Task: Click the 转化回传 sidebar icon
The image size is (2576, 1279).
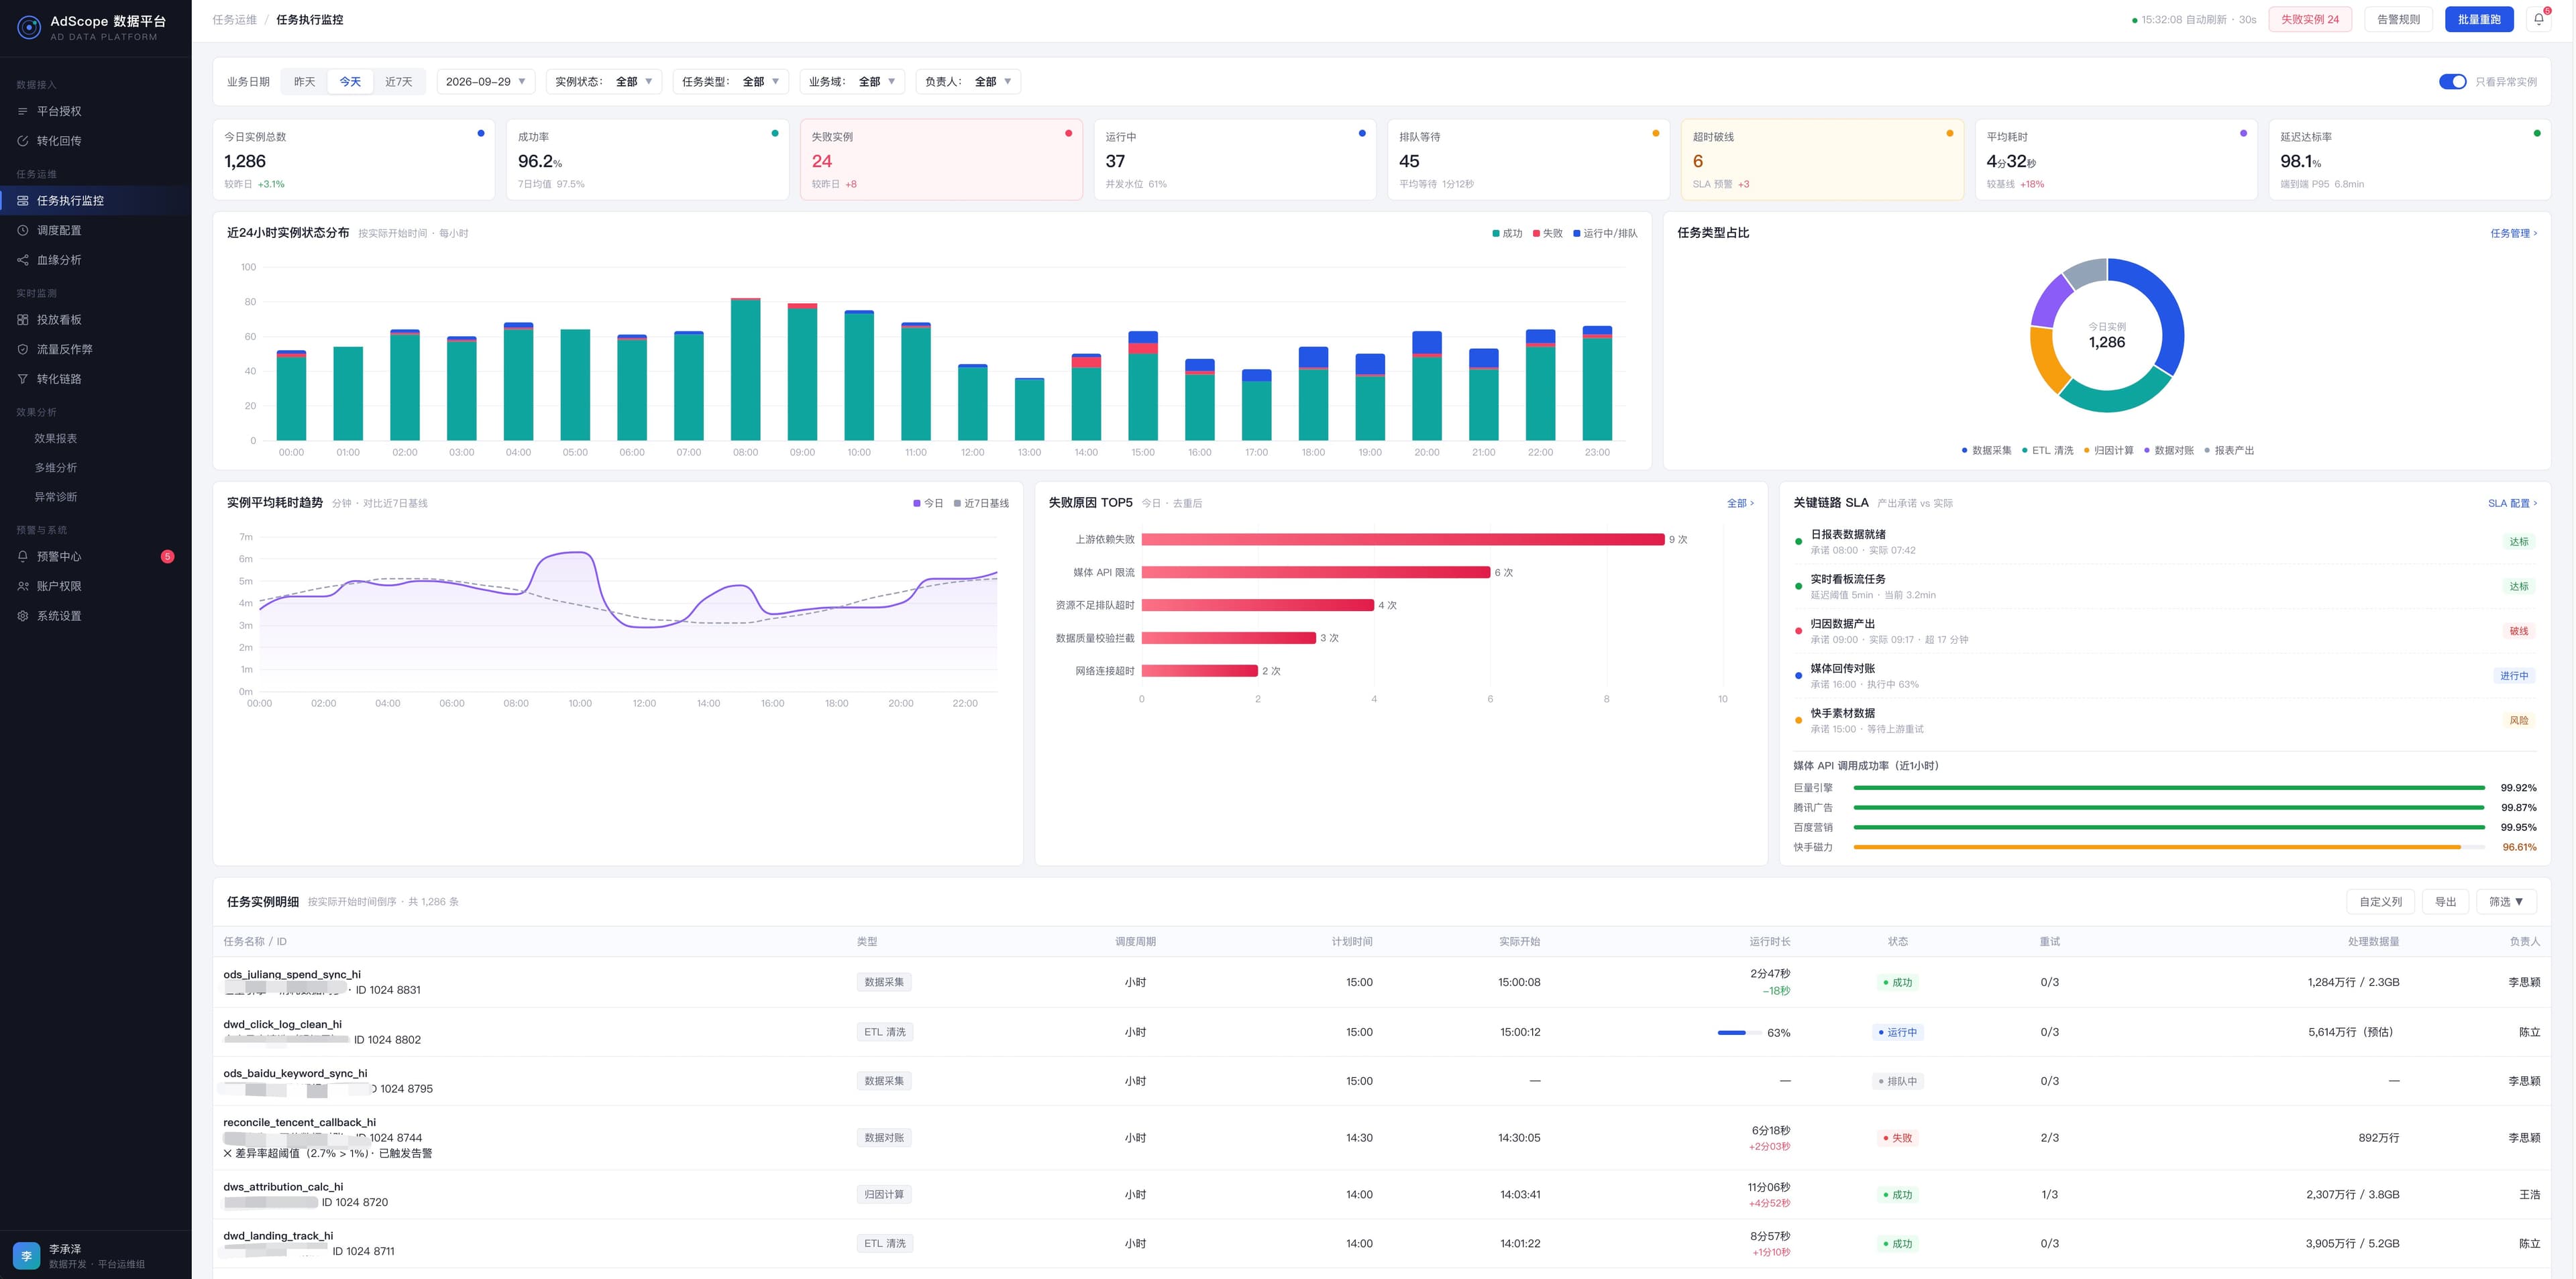Action: tap(23, 141)
